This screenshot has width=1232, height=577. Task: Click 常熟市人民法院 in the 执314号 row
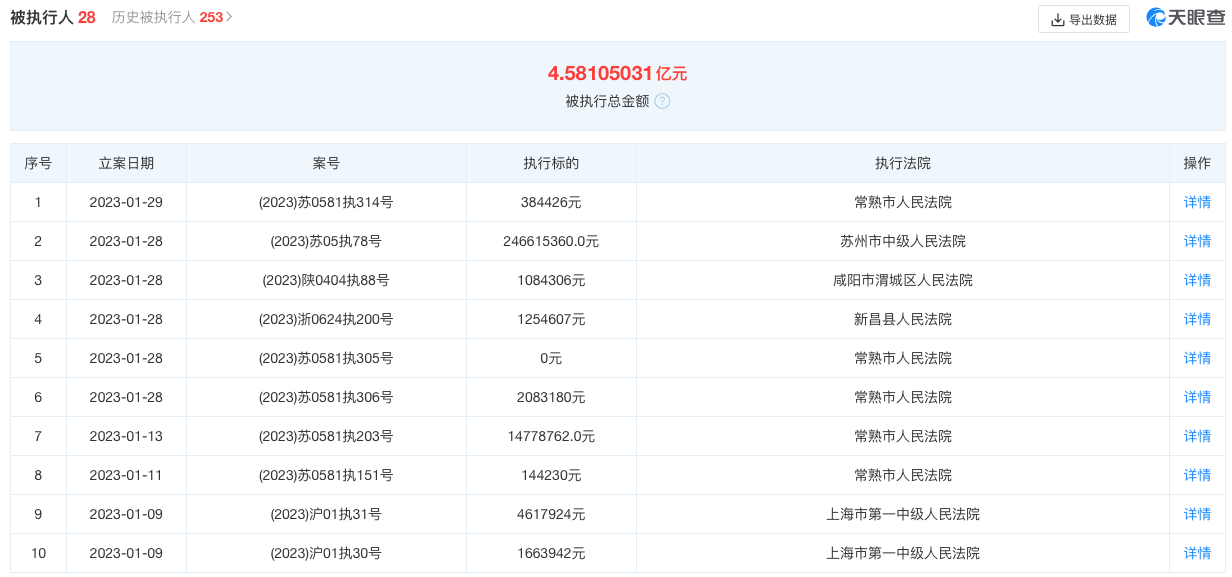click(903, 202)
